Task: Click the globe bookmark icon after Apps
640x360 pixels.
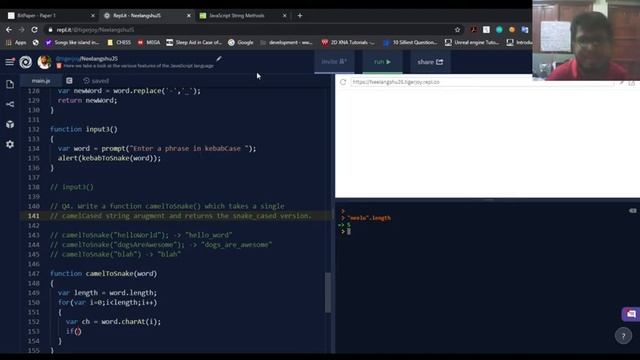Action: (36, 42)
